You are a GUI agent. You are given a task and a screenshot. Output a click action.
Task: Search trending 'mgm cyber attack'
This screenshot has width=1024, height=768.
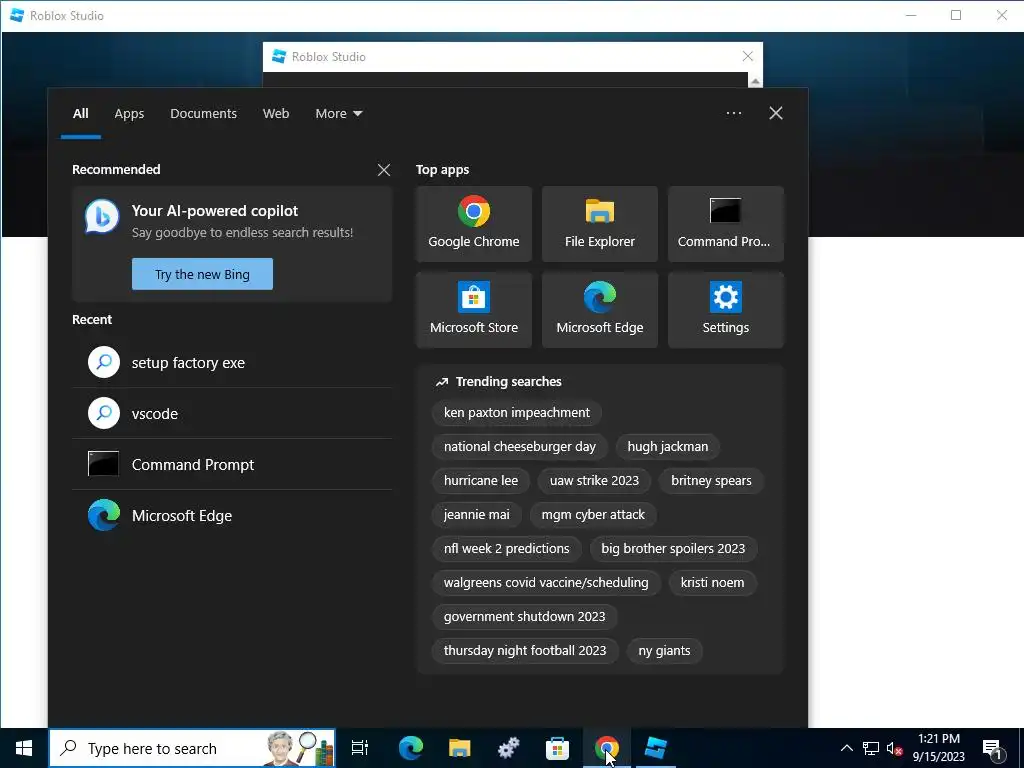593,515
